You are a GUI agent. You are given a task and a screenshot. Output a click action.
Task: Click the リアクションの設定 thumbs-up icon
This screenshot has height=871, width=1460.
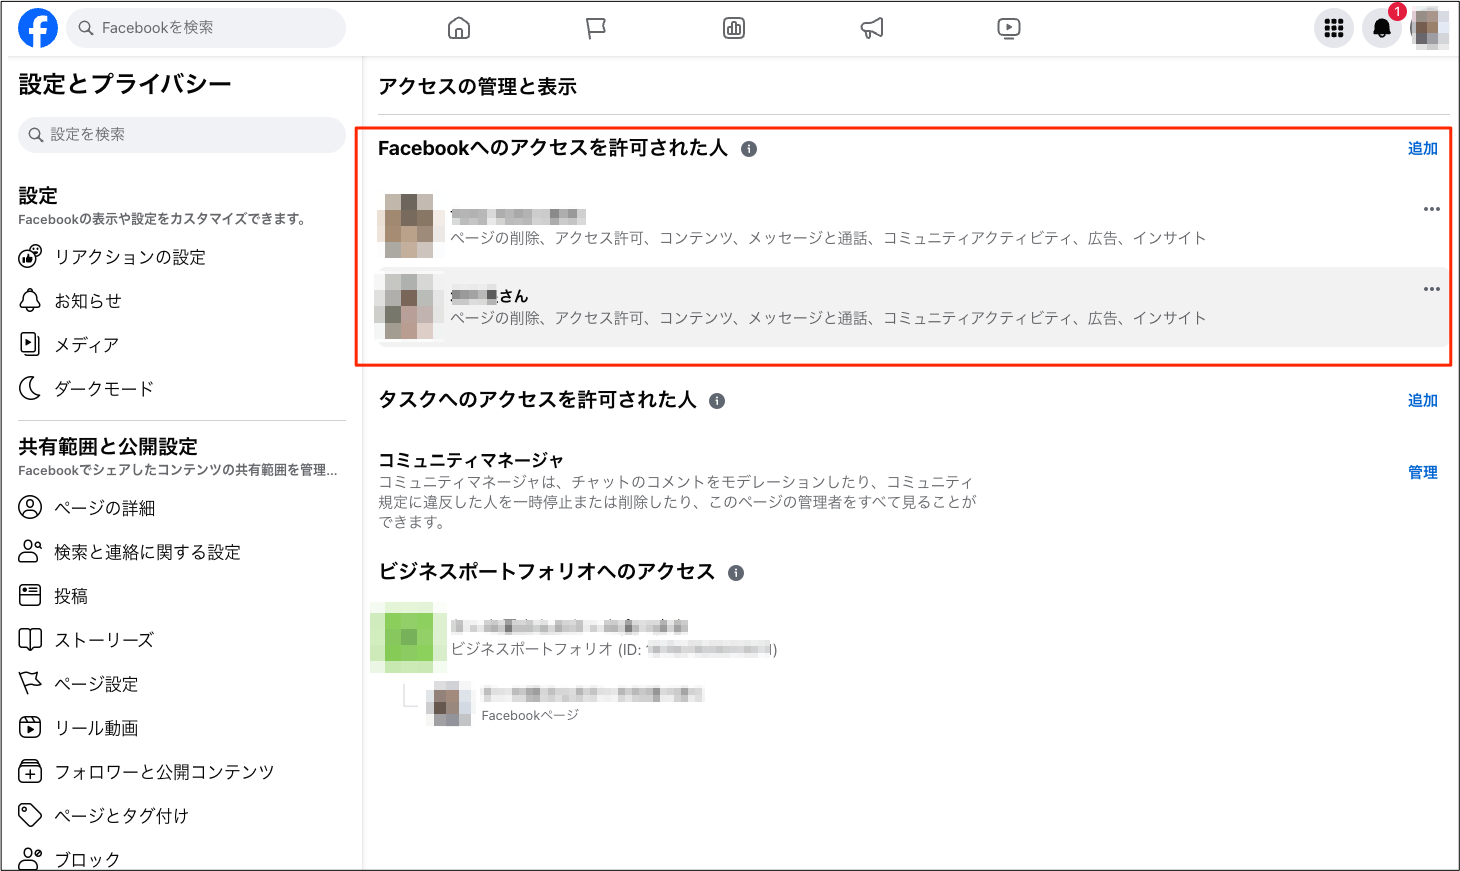click(30, 256)
